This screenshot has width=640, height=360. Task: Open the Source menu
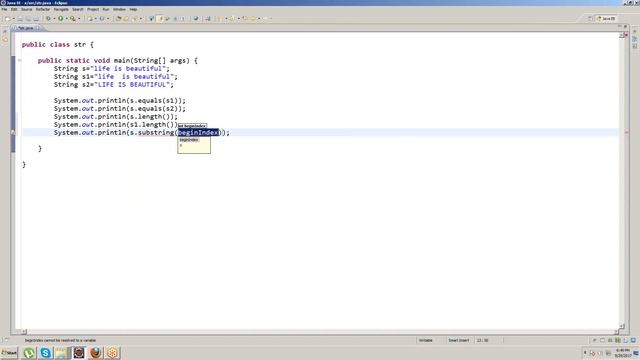(x=27, y=9)
